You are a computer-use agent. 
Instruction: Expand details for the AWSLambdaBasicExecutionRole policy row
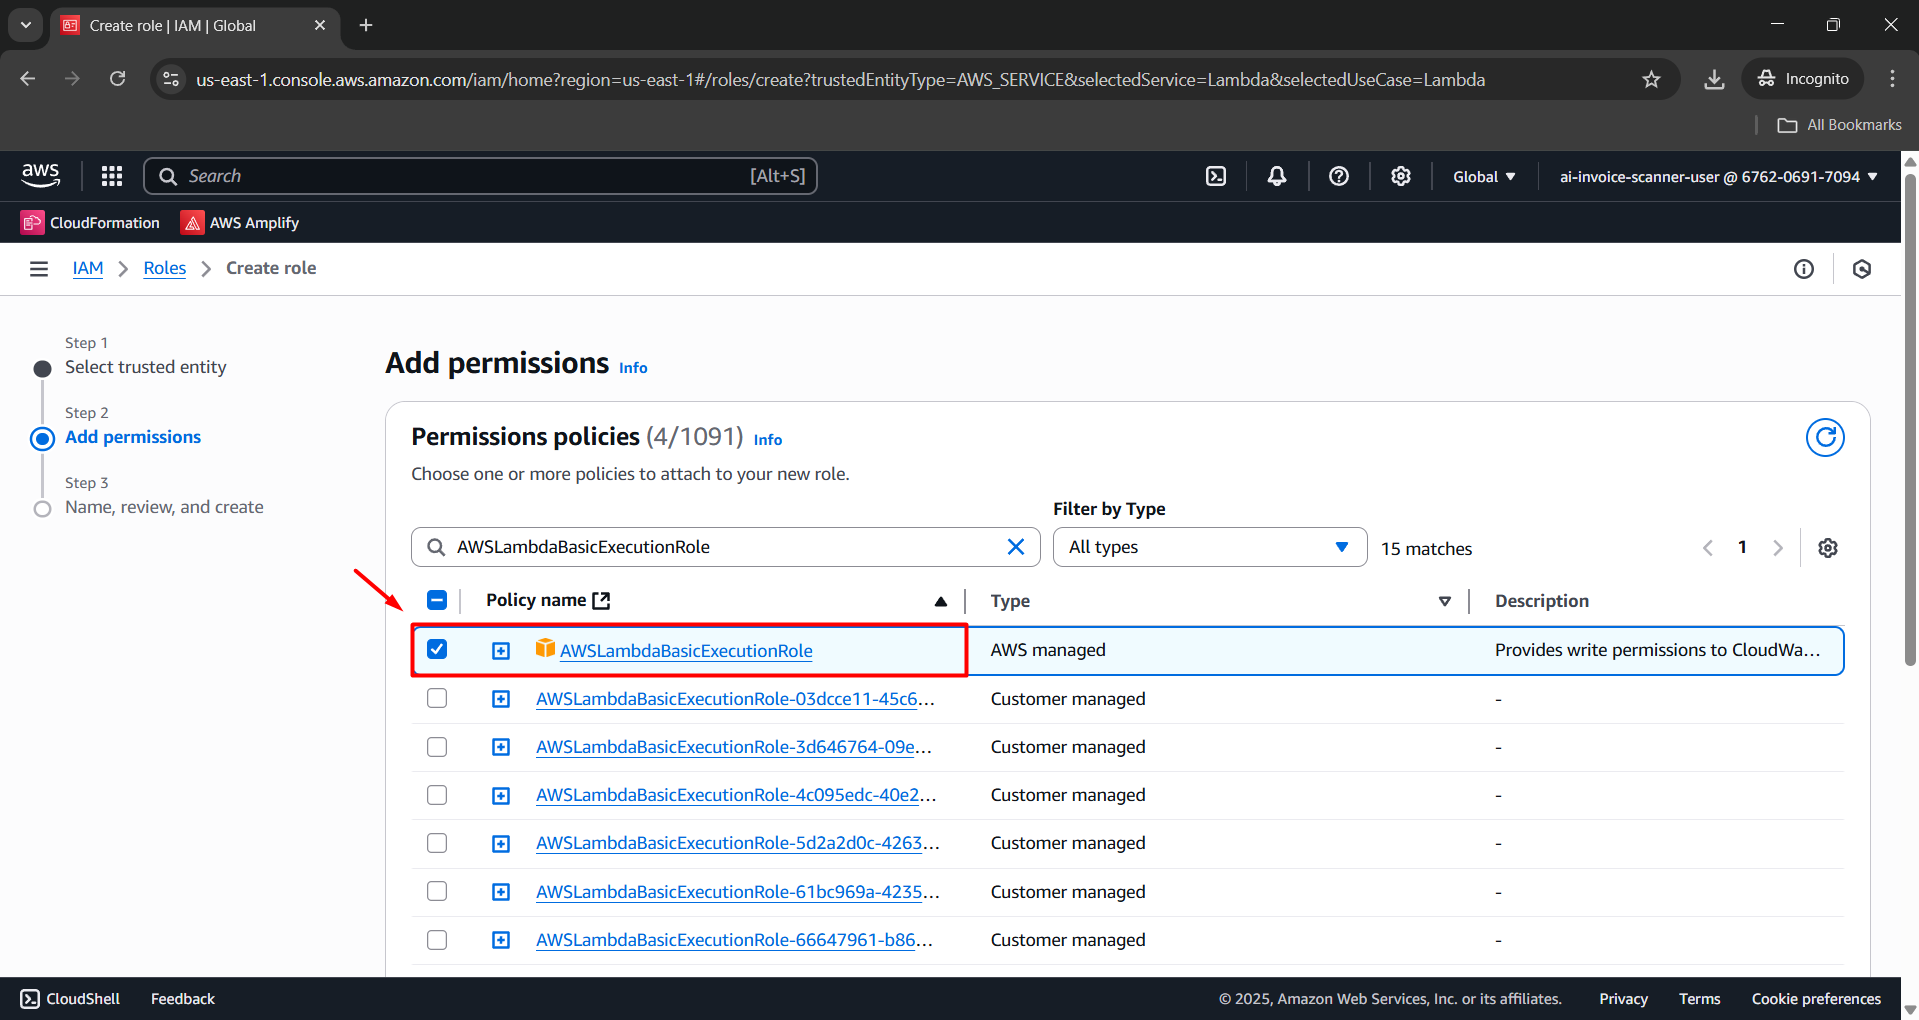[501, 651]
